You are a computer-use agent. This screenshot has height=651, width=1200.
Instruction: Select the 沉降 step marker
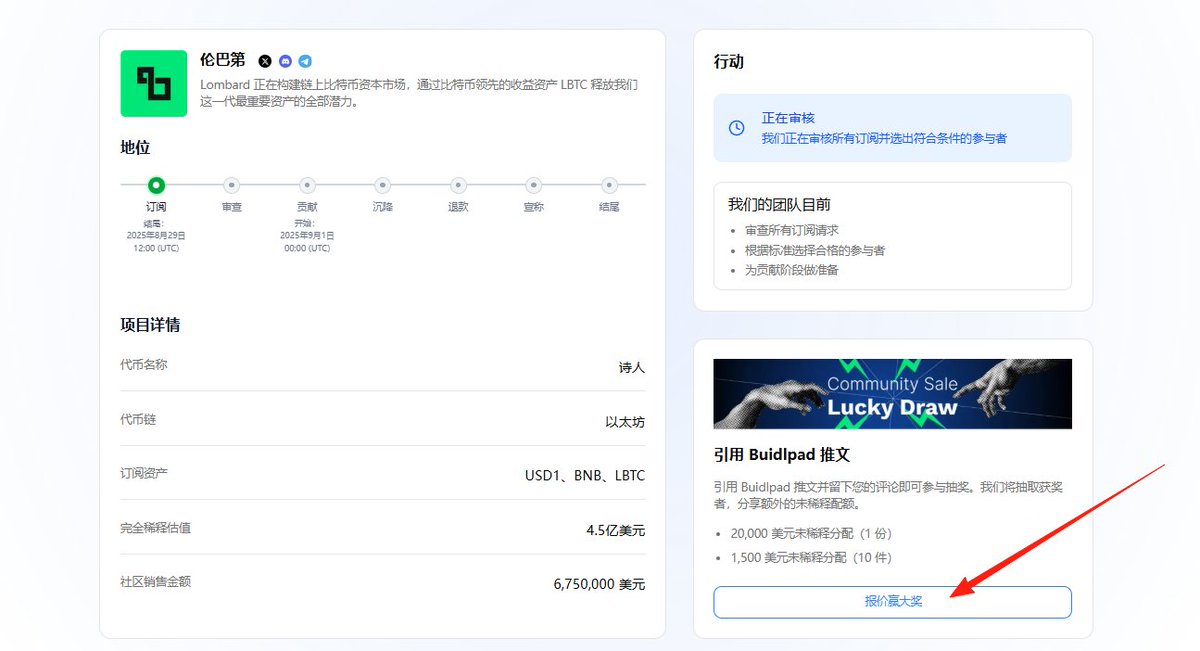coord(382,185)
